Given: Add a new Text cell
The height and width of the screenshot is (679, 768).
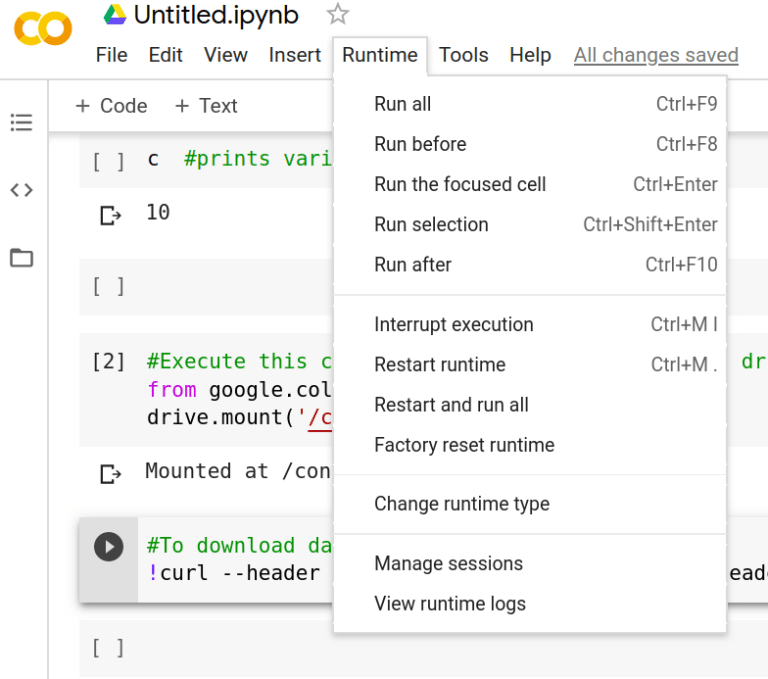Looking at the screenshot, I should click(206, 106).
